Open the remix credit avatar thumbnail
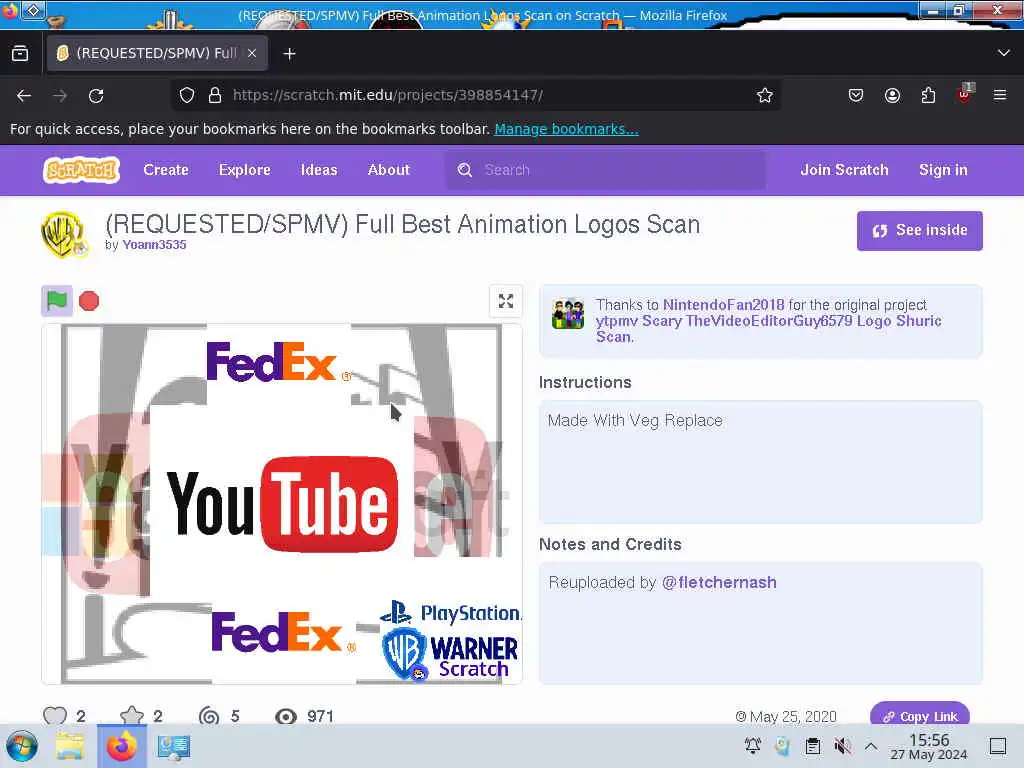The width and height of the screenshot is (1024, 768). pyautogui.click(x=568, y=313)
